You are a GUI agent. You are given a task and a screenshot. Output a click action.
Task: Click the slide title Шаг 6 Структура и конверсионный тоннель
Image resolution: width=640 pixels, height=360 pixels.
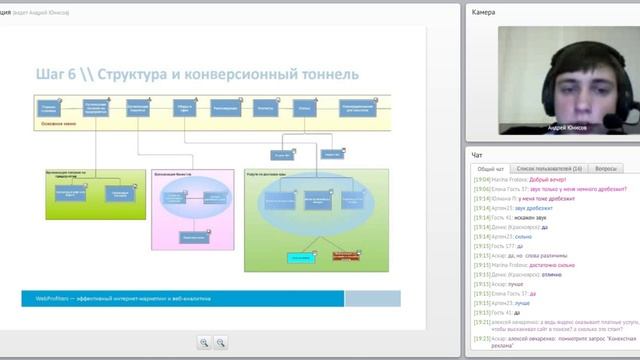197,74
